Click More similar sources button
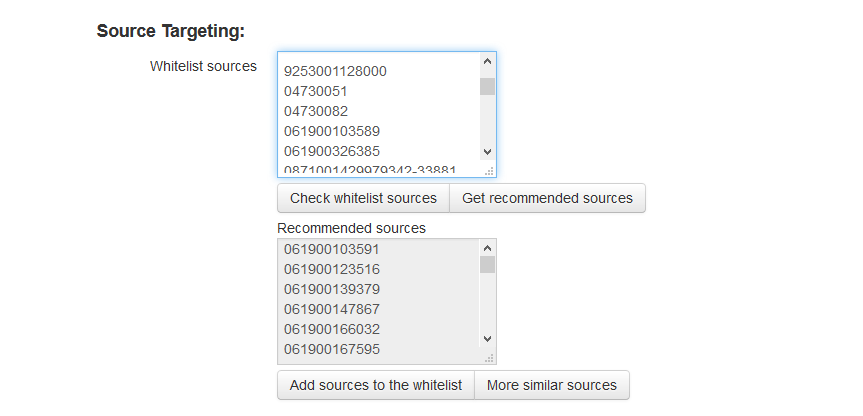Image resolution: width=863 pixels, height=416 pixels. coord(552,385)
